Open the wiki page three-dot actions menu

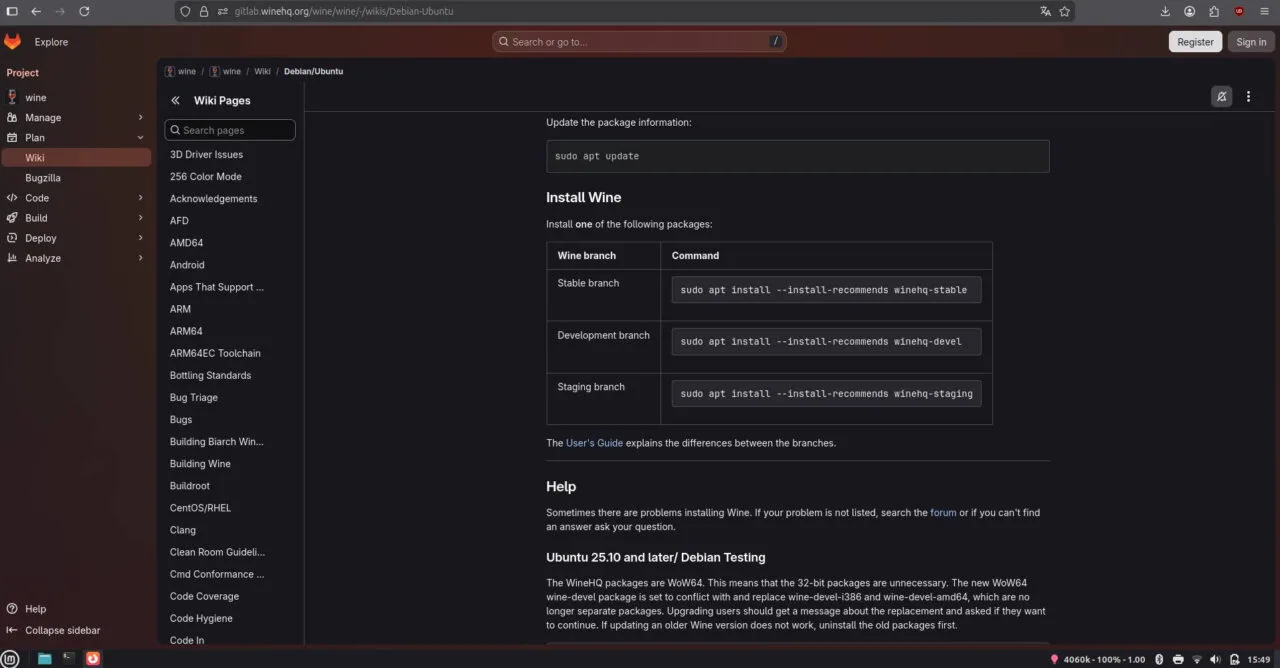(1248, 96)
